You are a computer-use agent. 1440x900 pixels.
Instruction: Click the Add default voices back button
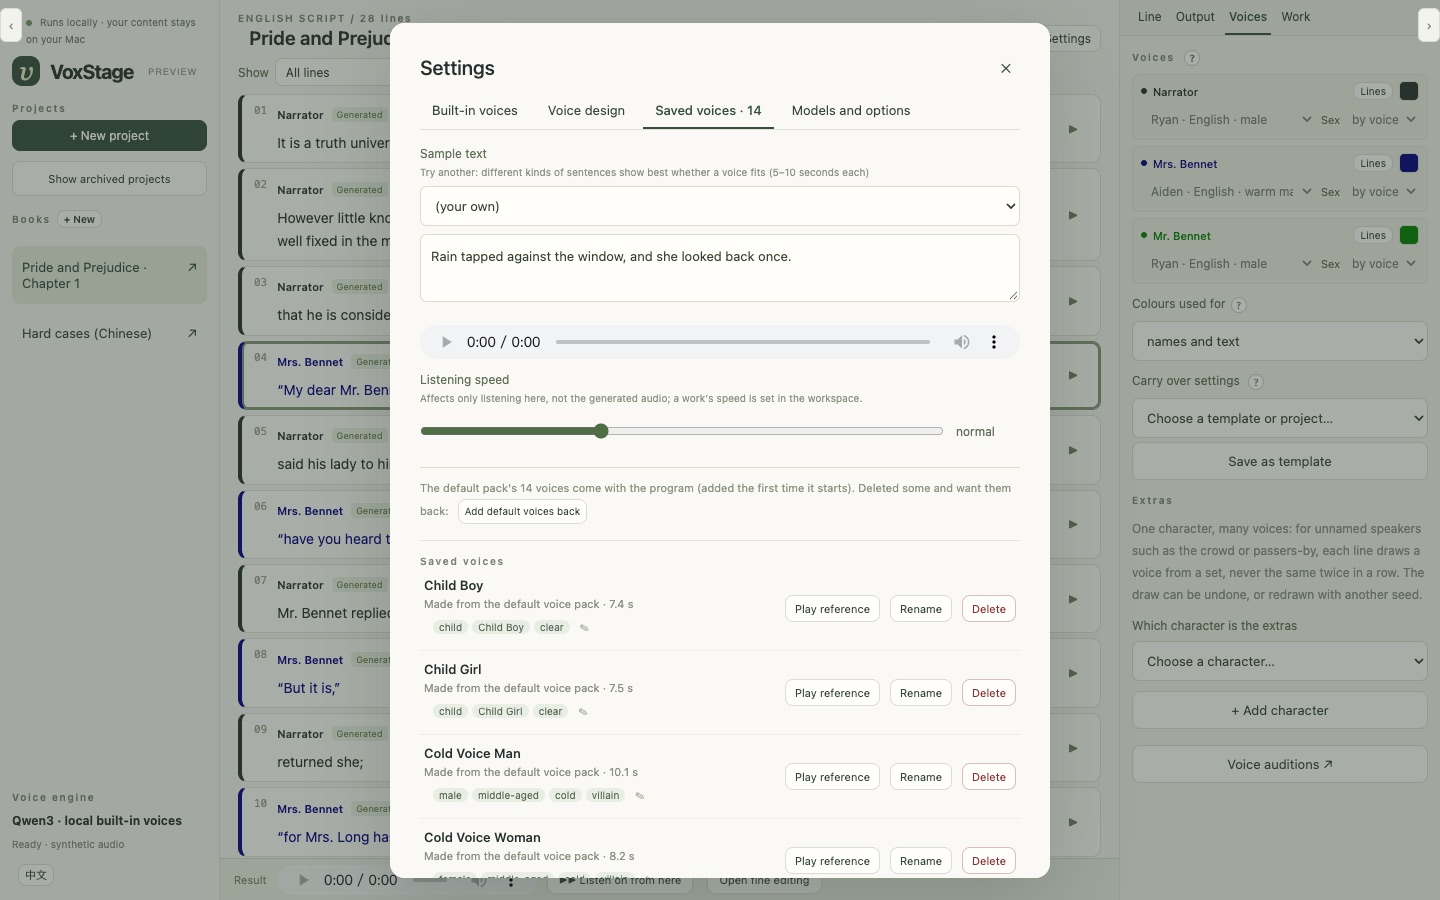click(x=522, y=512)
